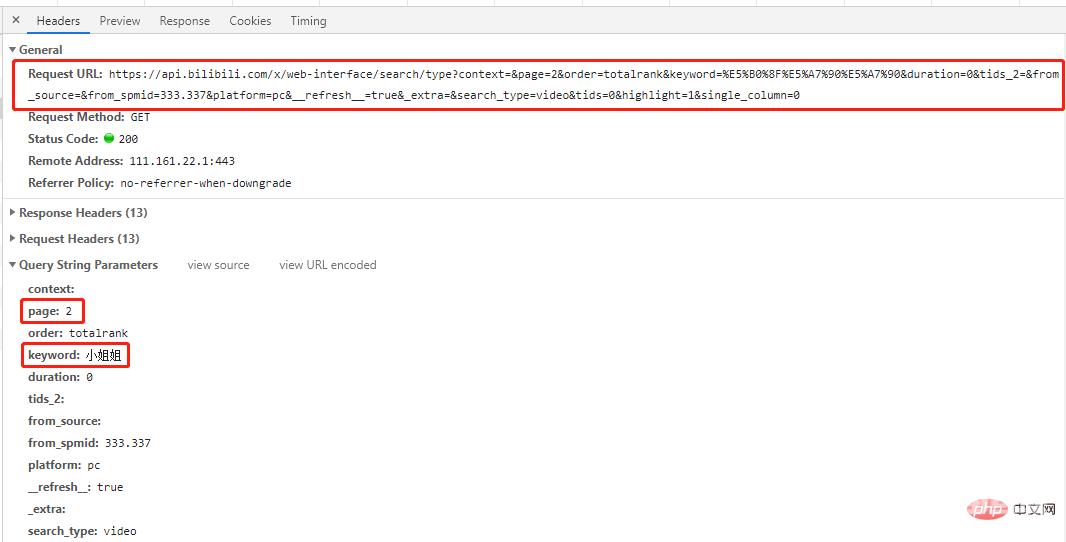Click the context parameter row
Screen dimensions: 1066x542
52,289
